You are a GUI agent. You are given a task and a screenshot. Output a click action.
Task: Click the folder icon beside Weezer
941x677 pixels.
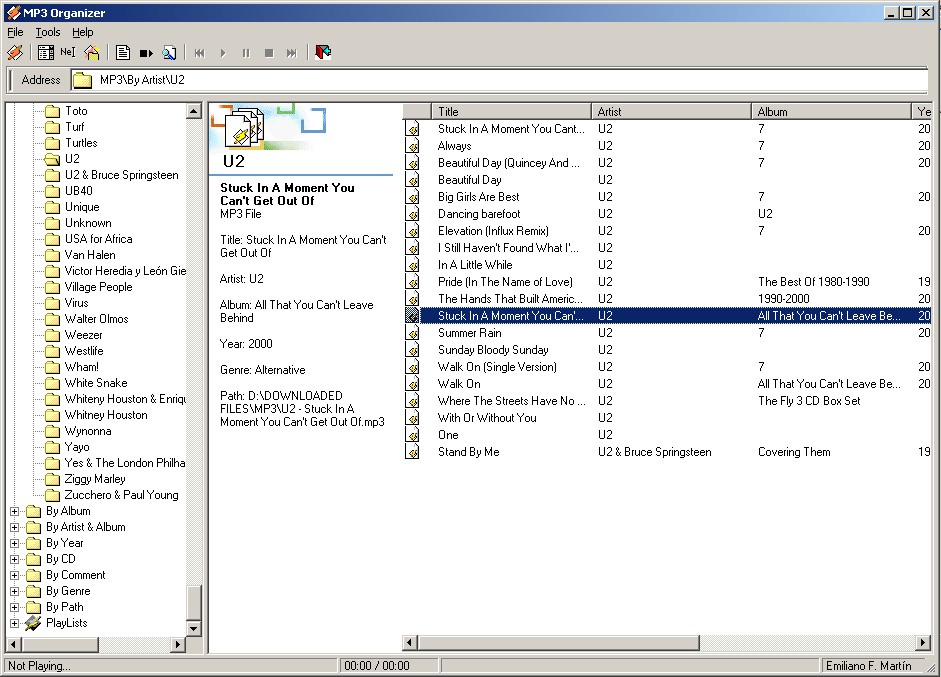pos(53,335)
